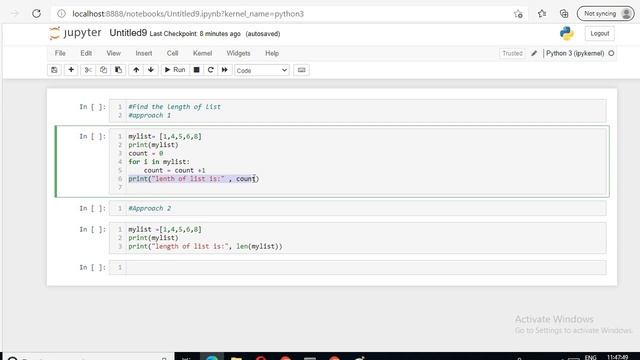View site information icon in address bar
The image size is (640, 360).
pos(61,14)
